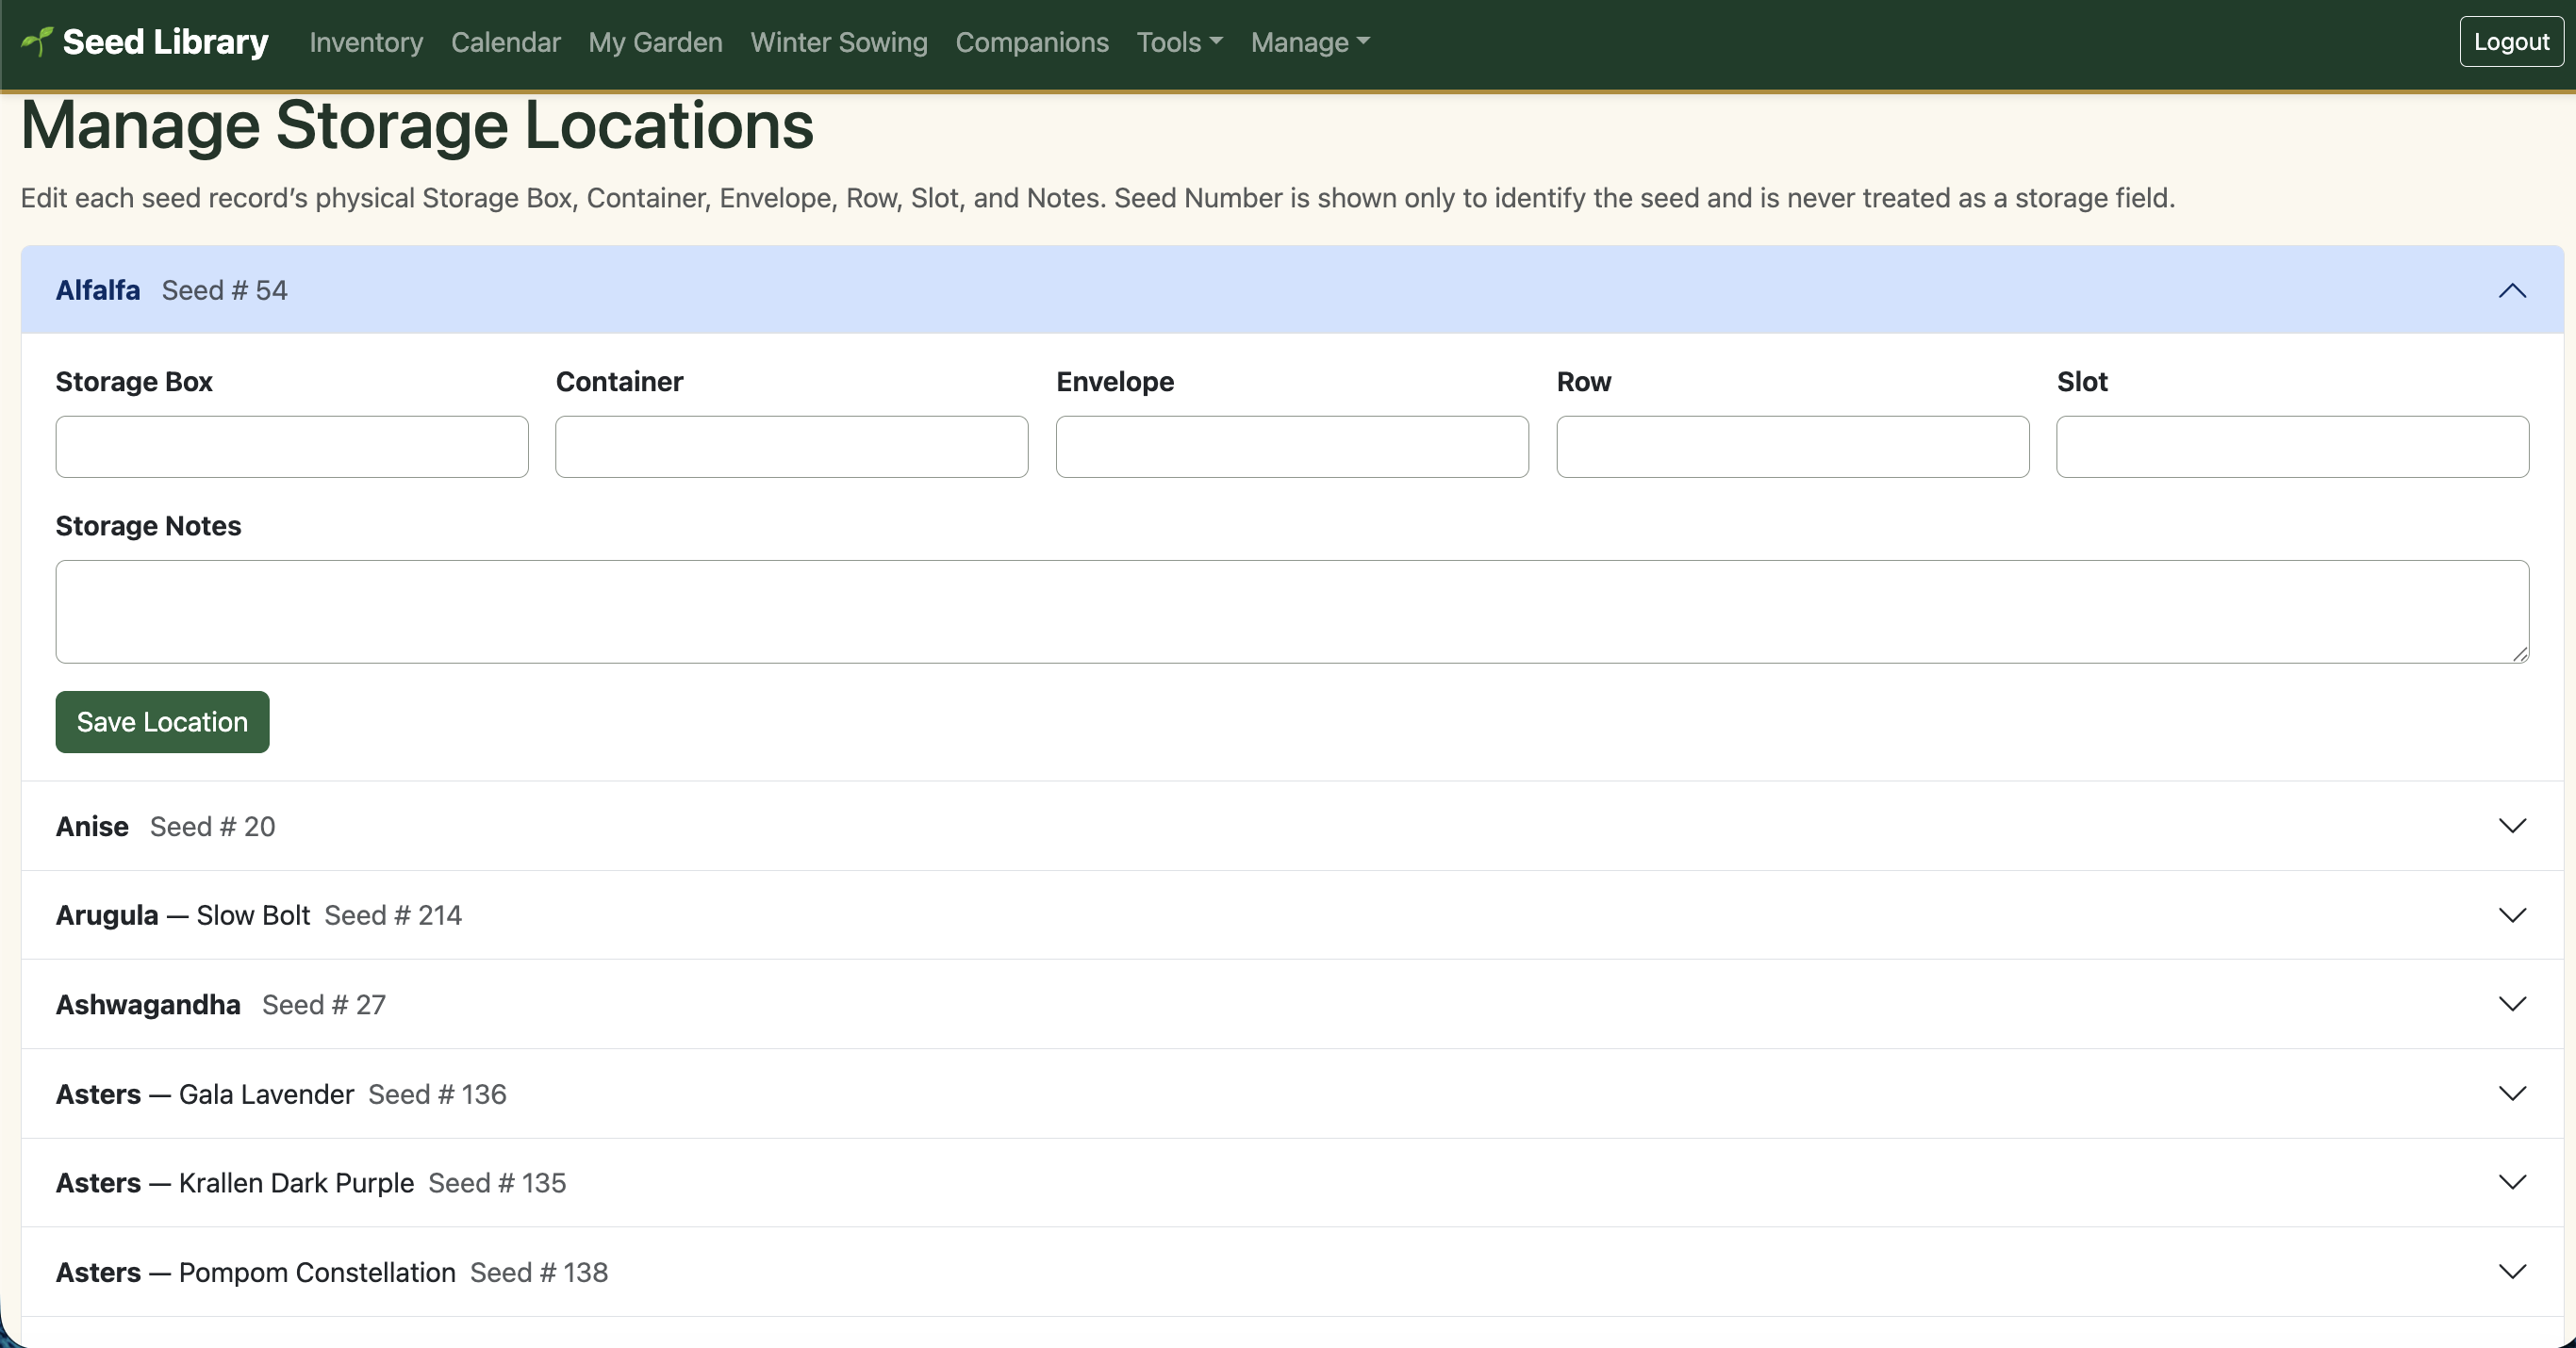Expand Arugula — Slow Bolt row

point(1292,915)
